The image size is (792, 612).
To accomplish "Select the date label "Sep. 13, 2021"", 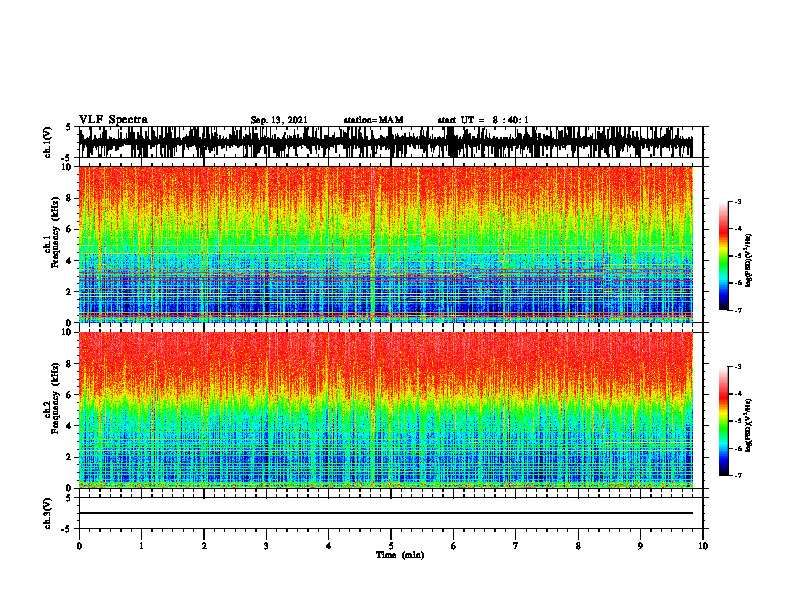I will pyautogui.click(x=279, y=120).
